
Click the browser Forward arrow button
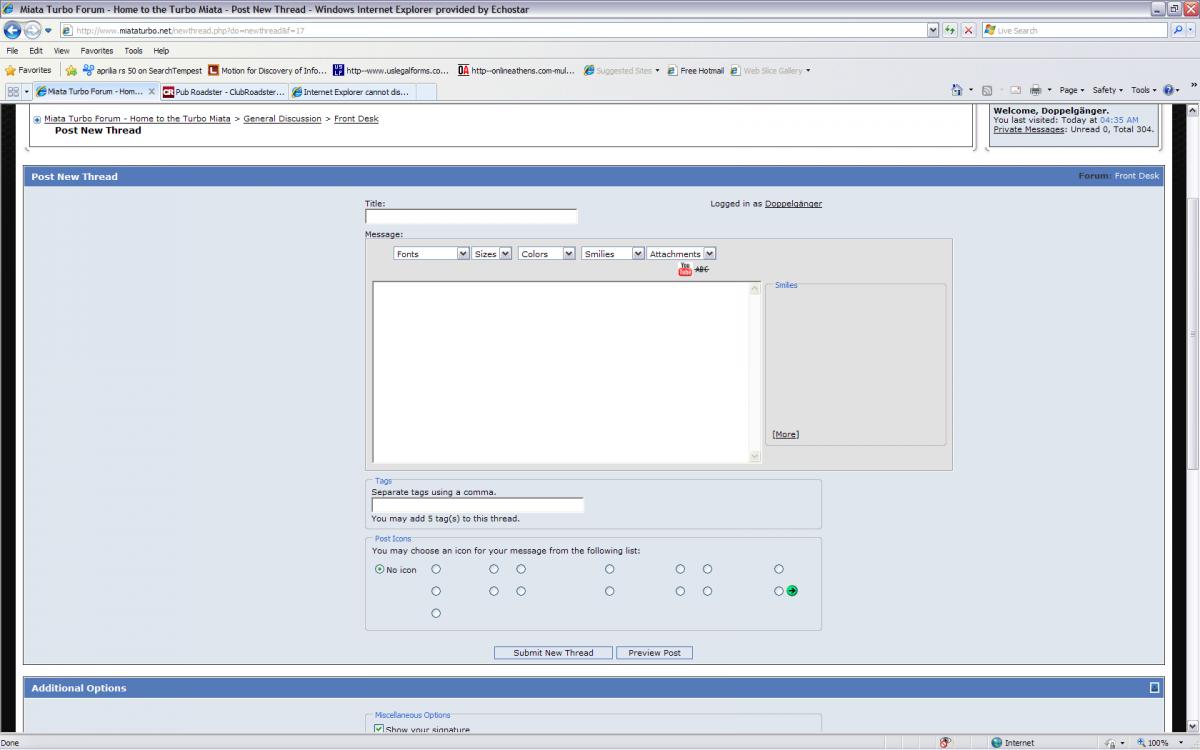pos(32,30)
